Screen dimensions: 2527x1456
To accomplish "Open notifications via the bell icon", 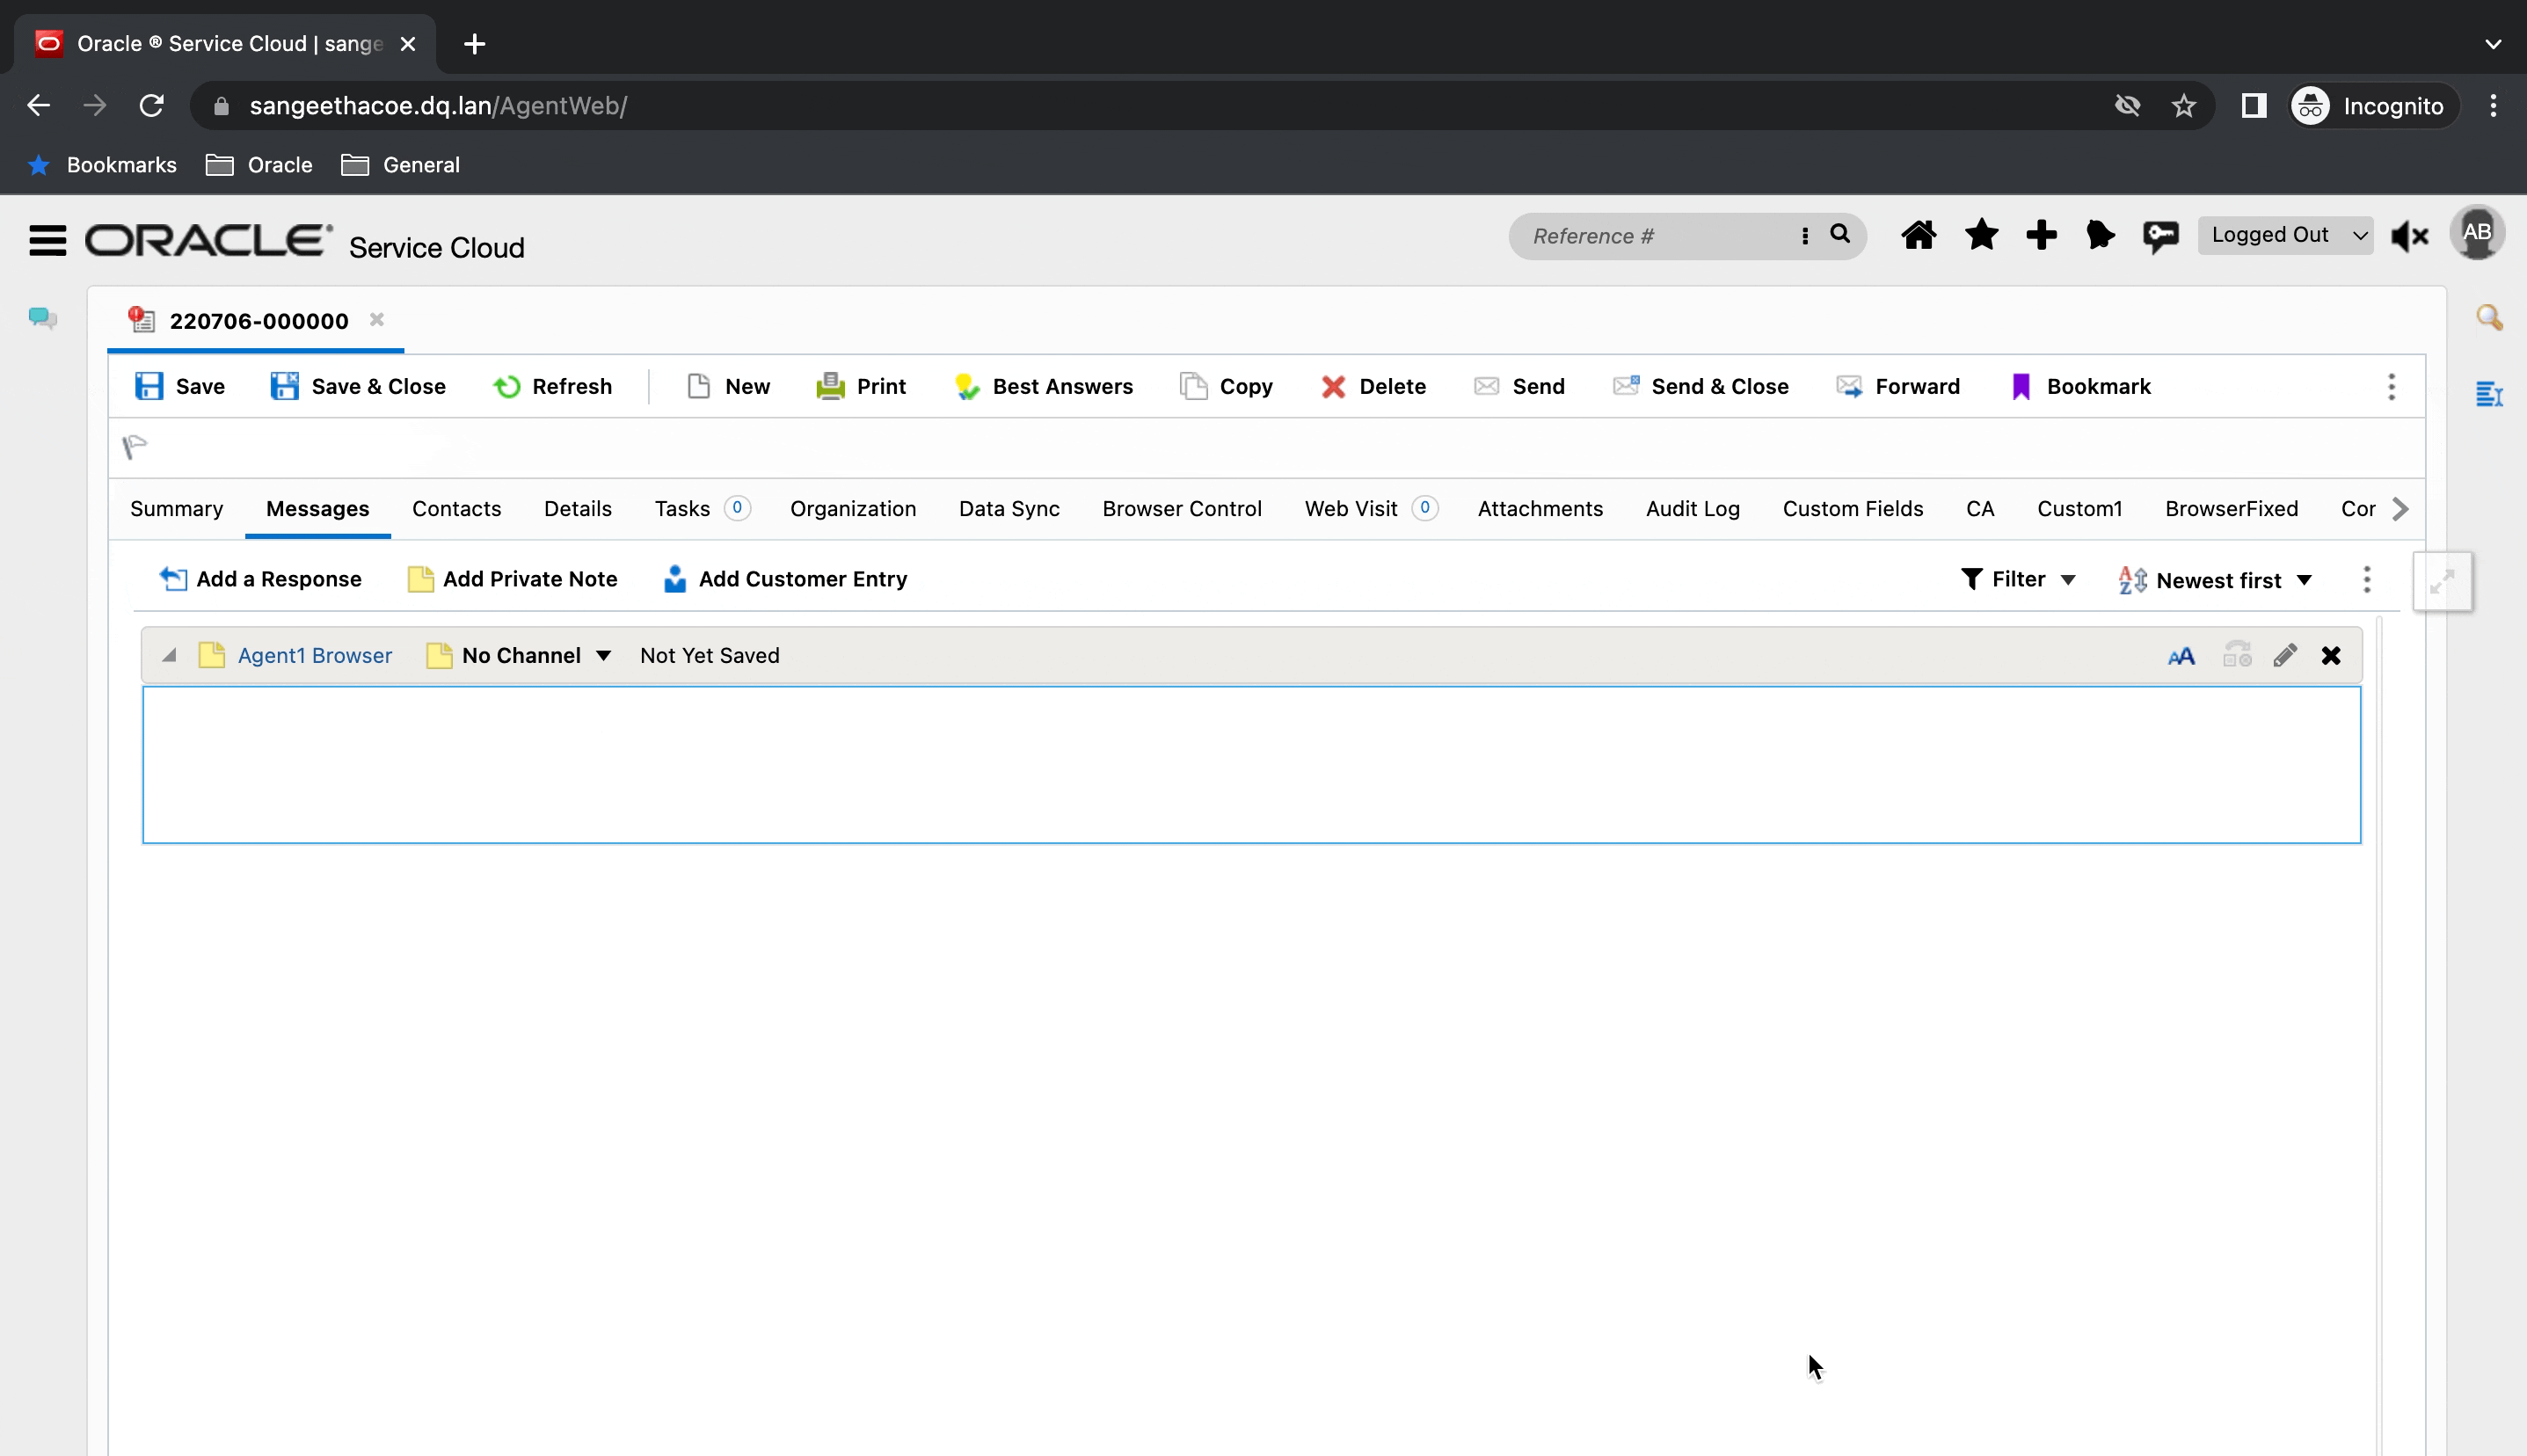I will click(2100, 235).
